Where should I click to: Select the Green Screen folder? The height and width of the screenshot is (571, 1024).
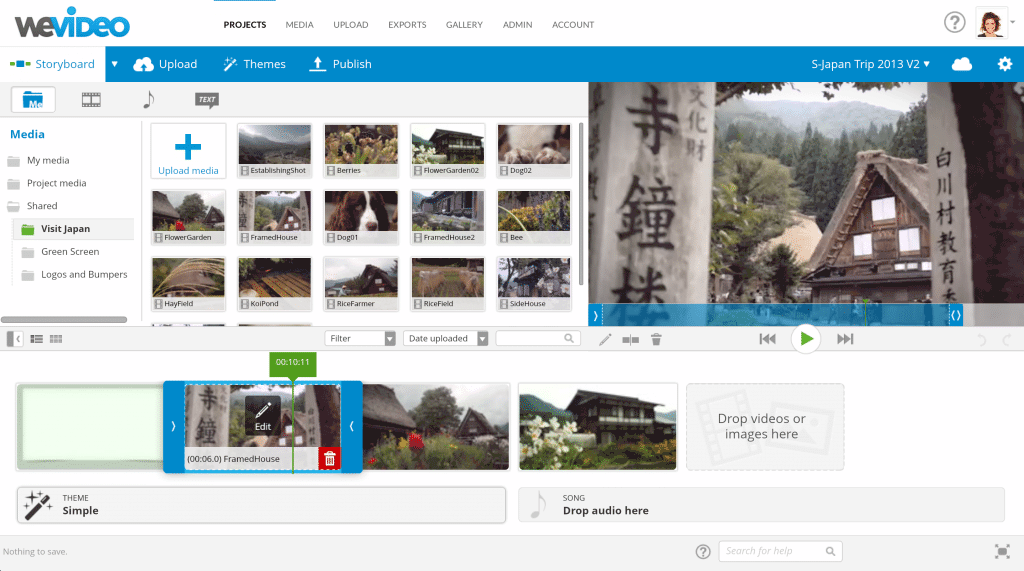click(70, 252)
